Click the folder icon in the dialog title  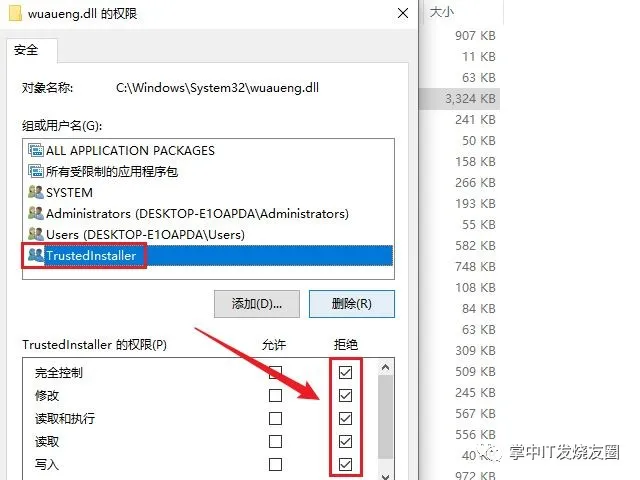(x=15, y=13)
